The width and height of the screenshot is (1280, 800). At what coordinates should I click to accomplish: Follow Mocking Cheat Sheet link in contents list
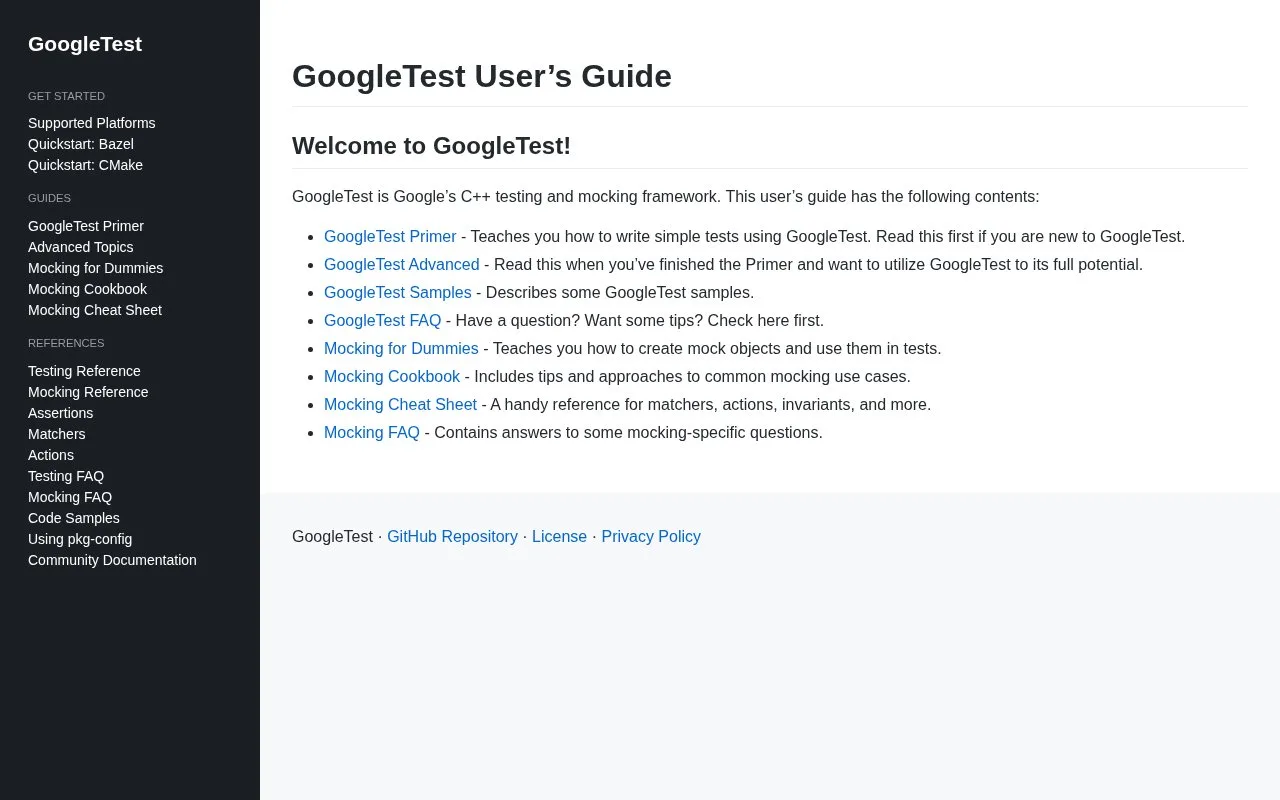[400, 405]
